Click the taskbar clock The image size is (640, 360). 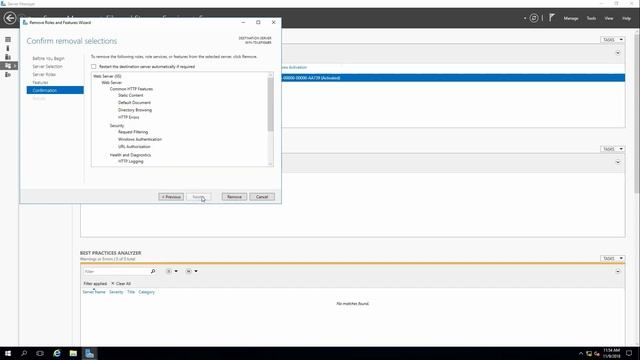tap(611, 353)
